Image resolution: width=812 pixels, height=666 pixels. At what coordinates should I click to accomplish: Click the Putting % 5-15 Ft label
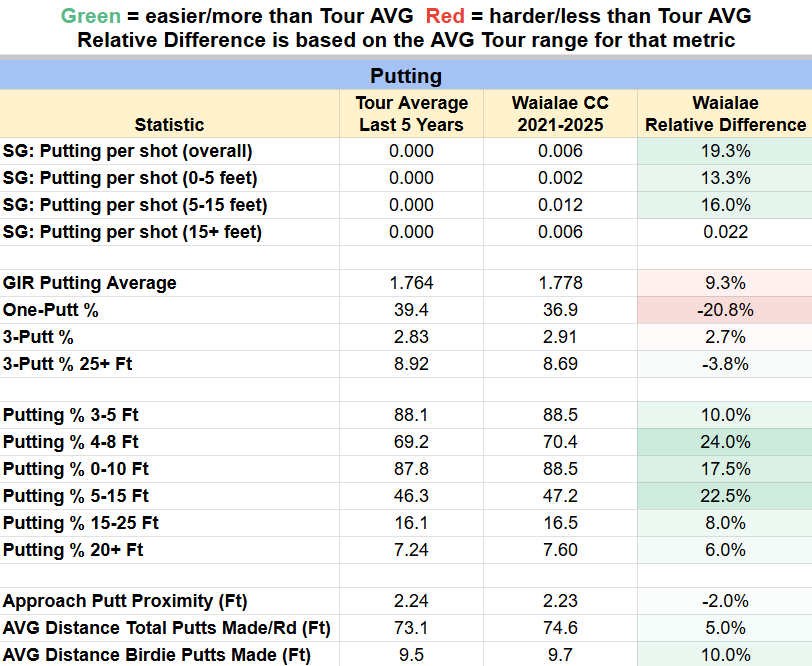76,496
